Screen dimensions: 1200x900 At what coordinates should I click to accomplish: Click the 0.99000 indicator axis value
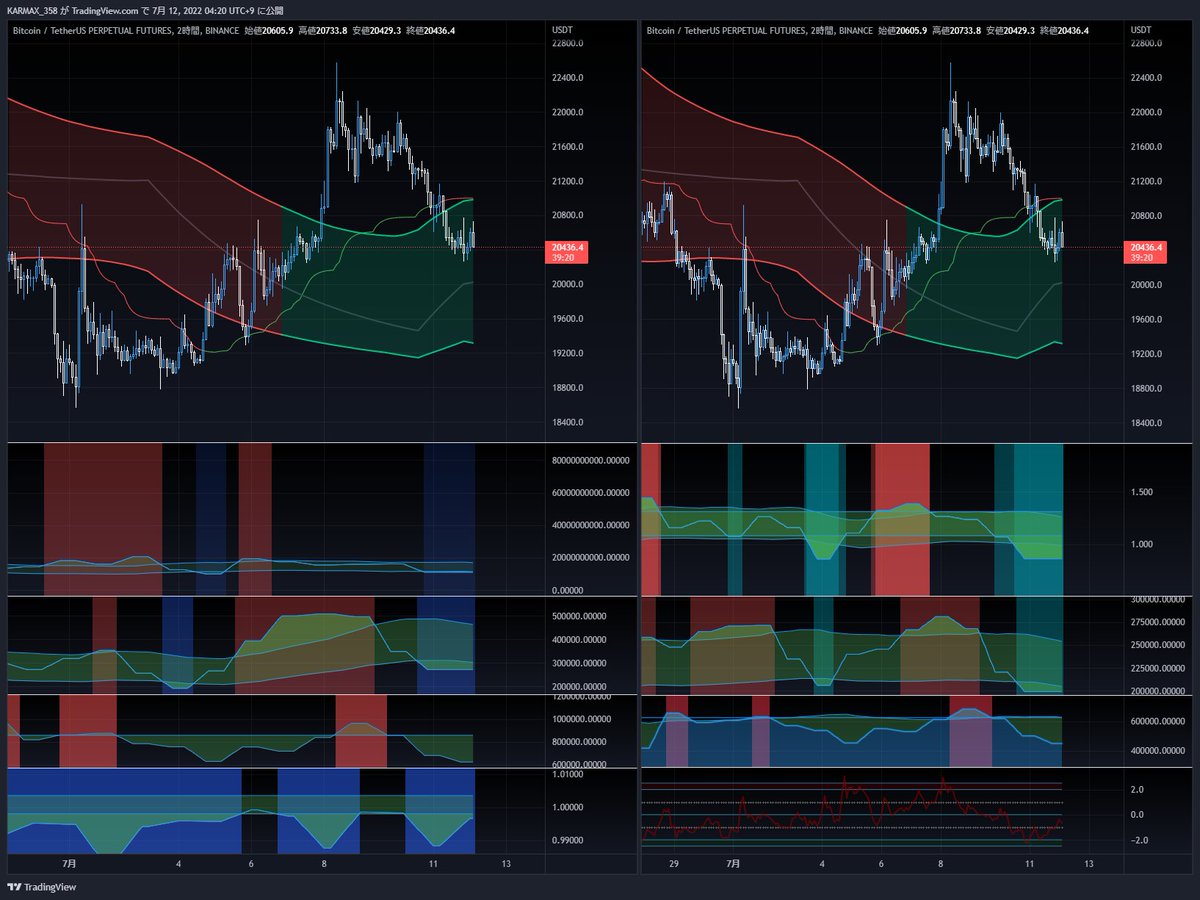pos(568,841)
